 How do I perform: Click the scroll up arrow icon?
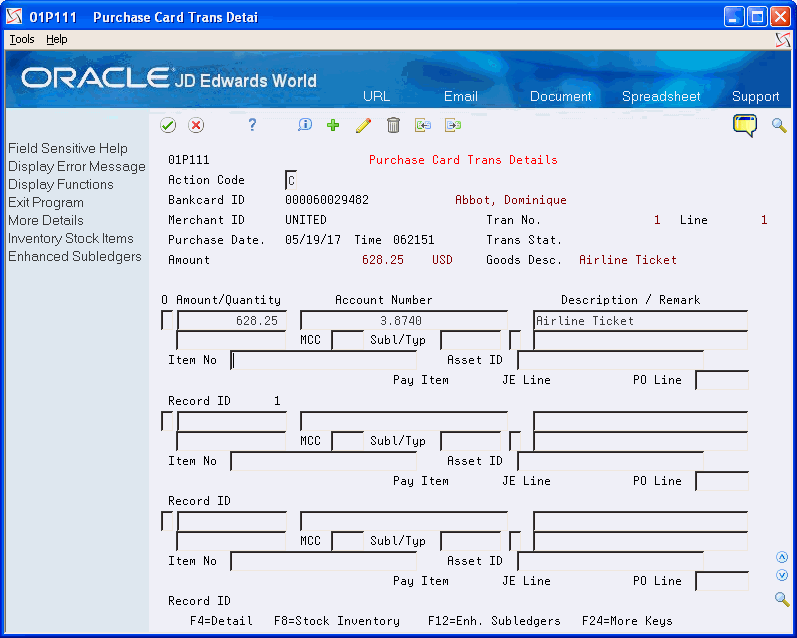click(782, 557)
